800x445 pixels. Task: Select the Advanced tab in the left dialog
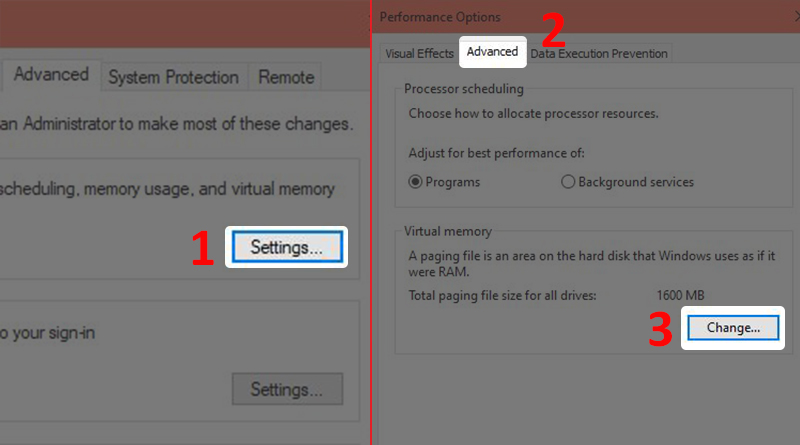[x=51, y=75]
